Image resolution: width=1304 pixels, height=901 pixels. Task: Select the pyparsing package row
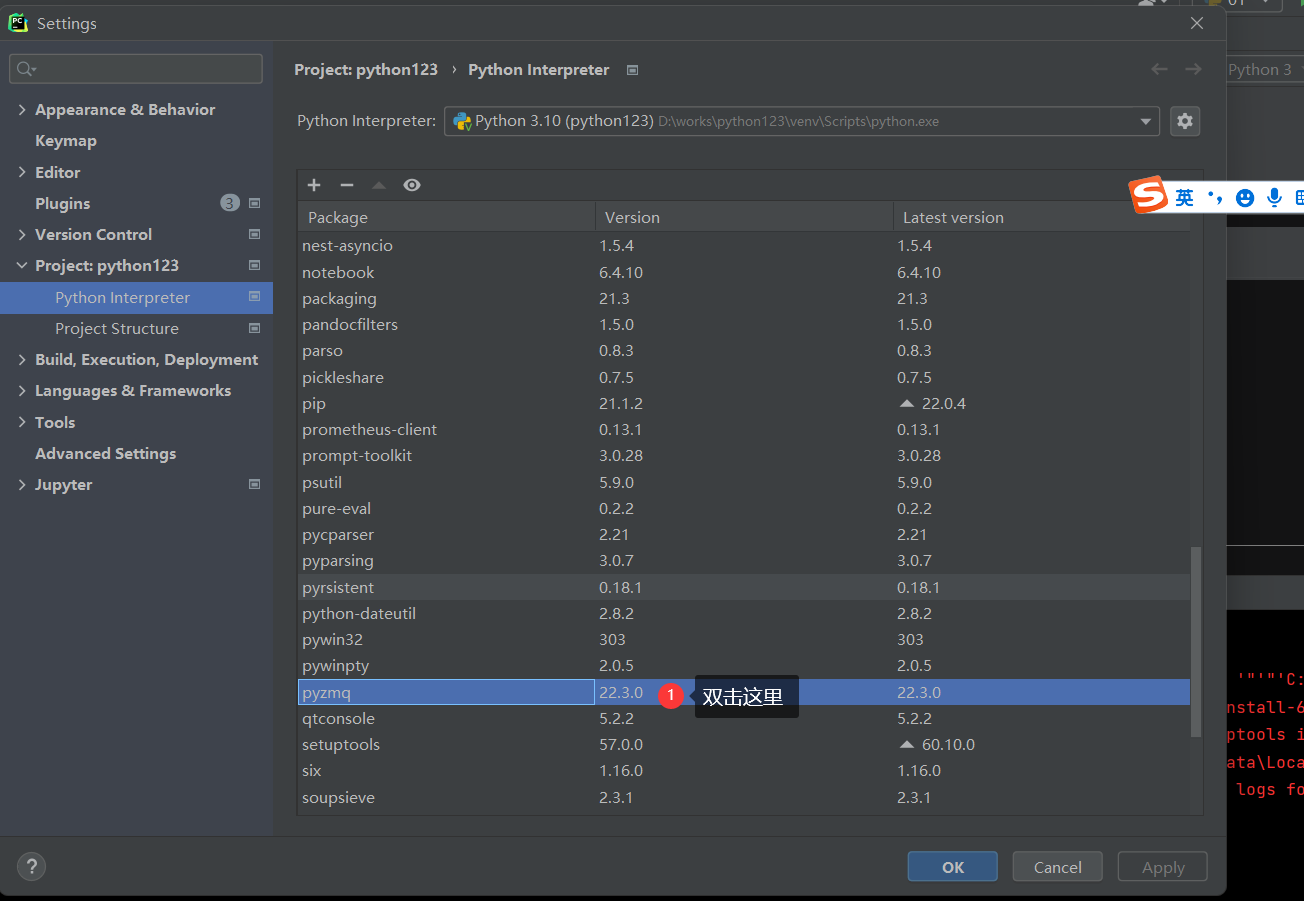[744, 560]
